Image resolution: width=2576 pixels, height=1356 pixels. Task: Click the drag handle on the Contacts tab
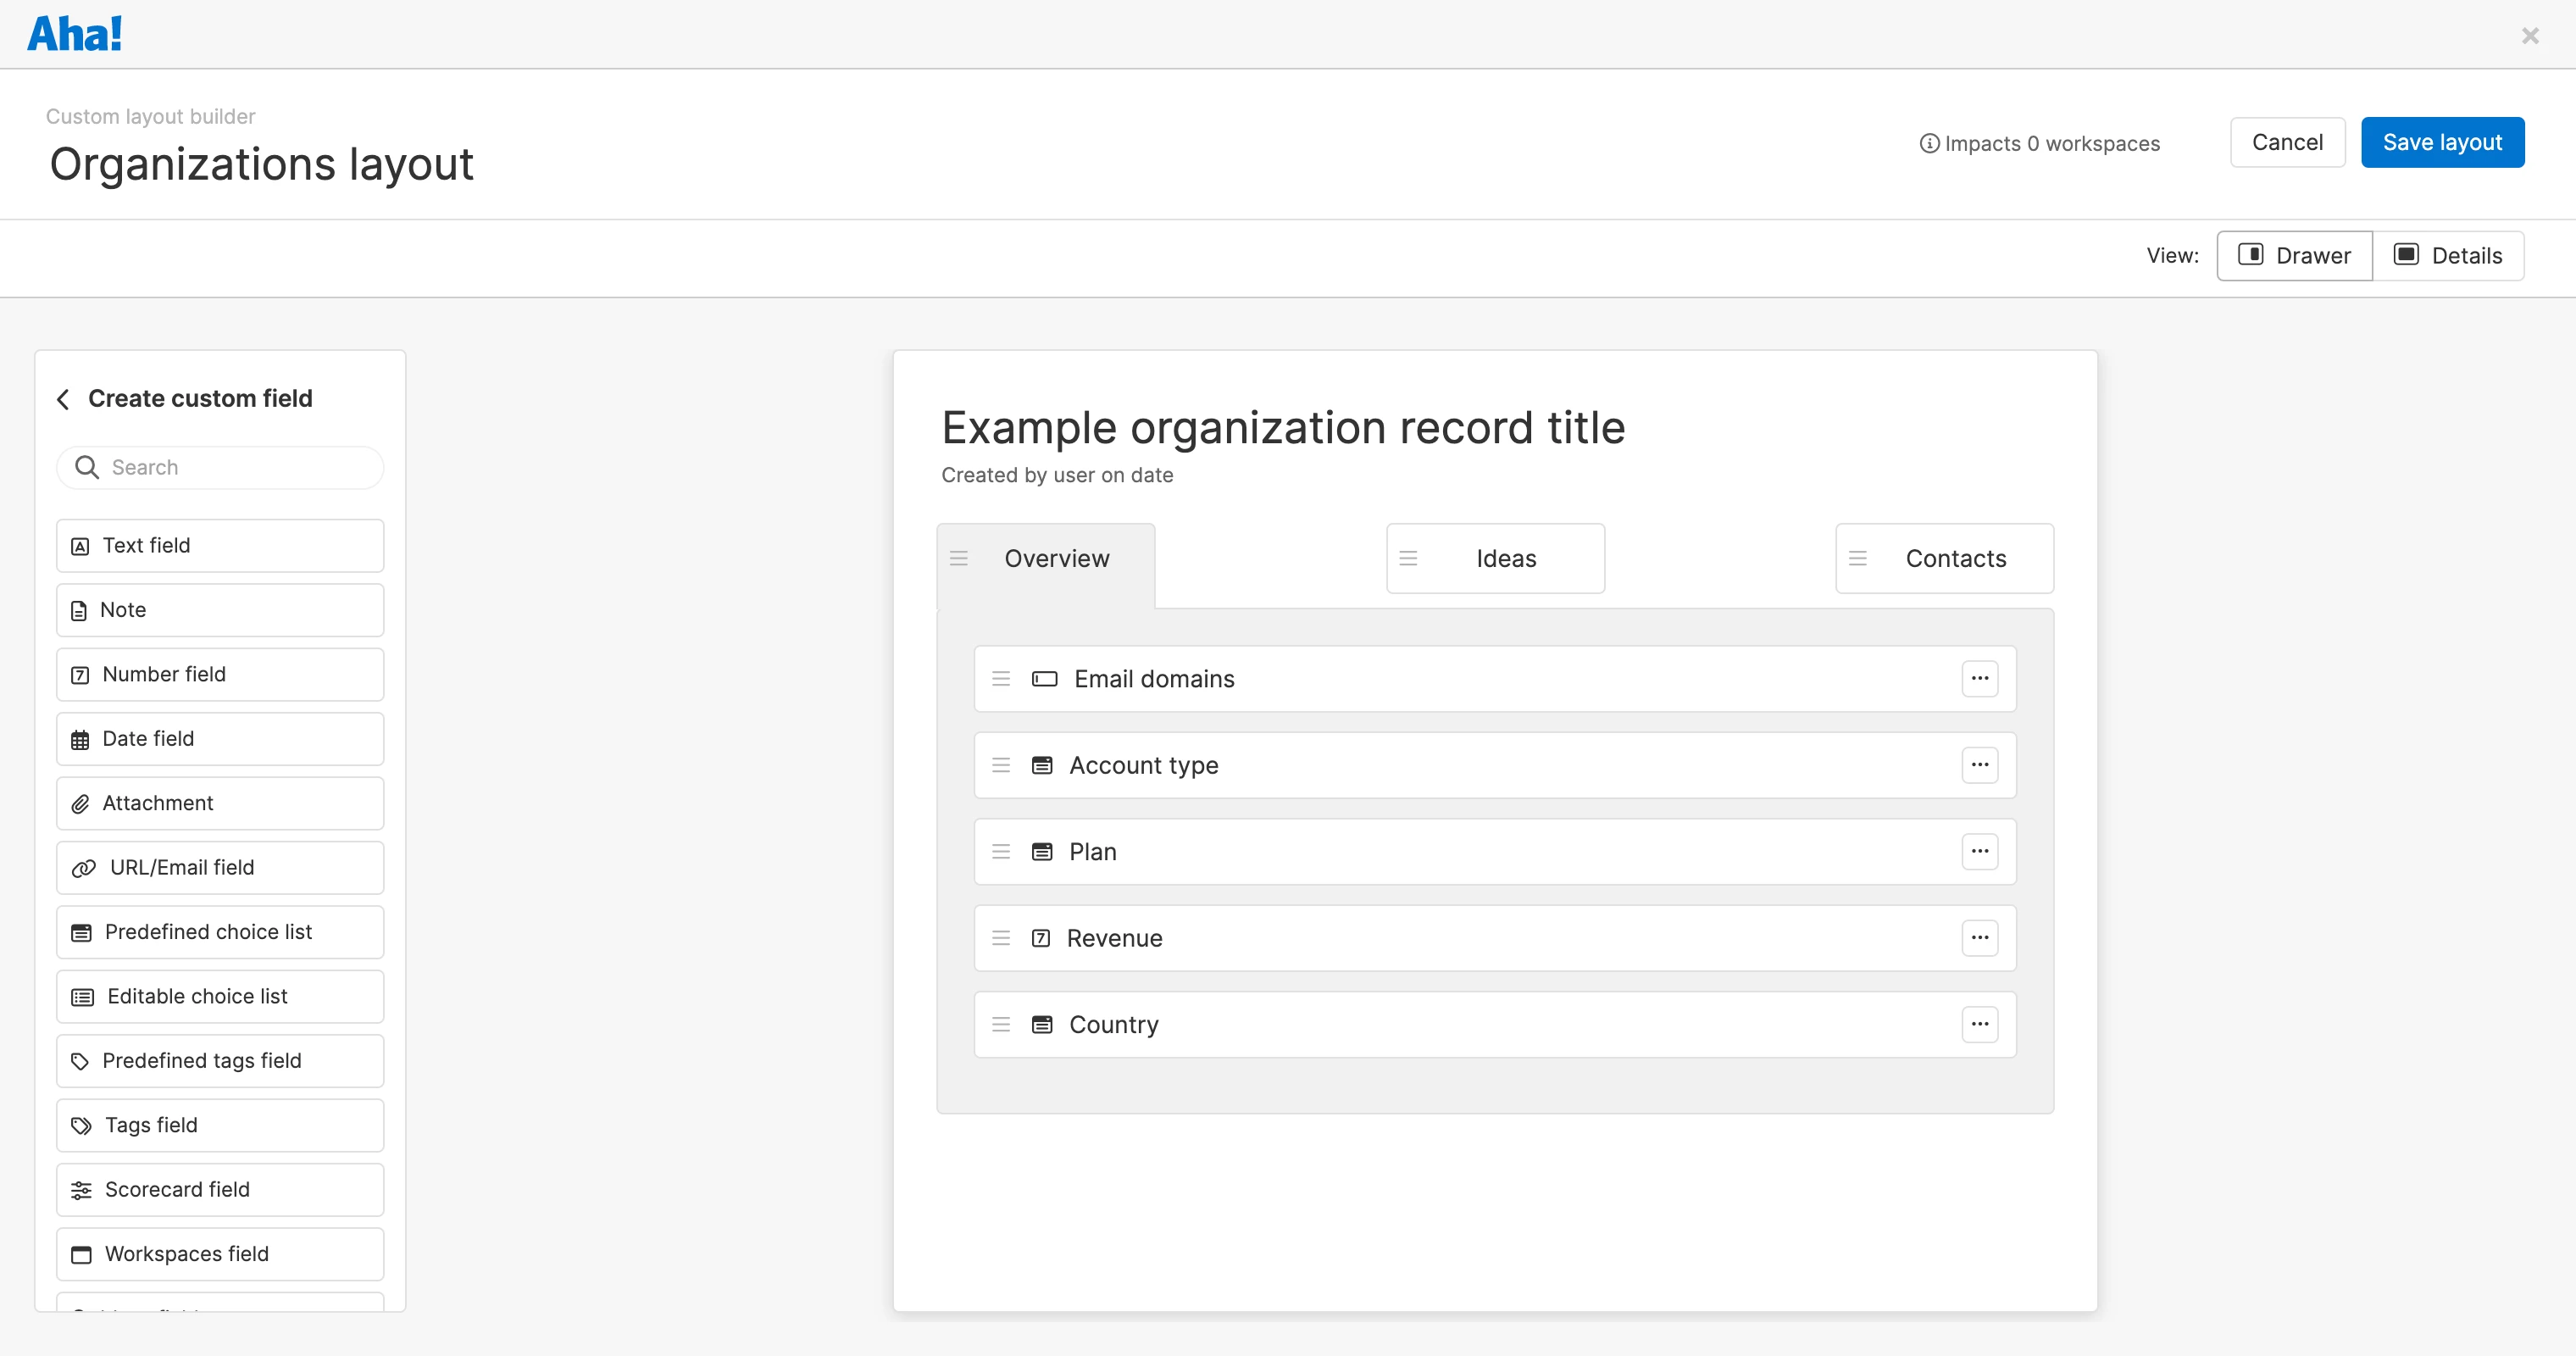tap(1857, 558)
